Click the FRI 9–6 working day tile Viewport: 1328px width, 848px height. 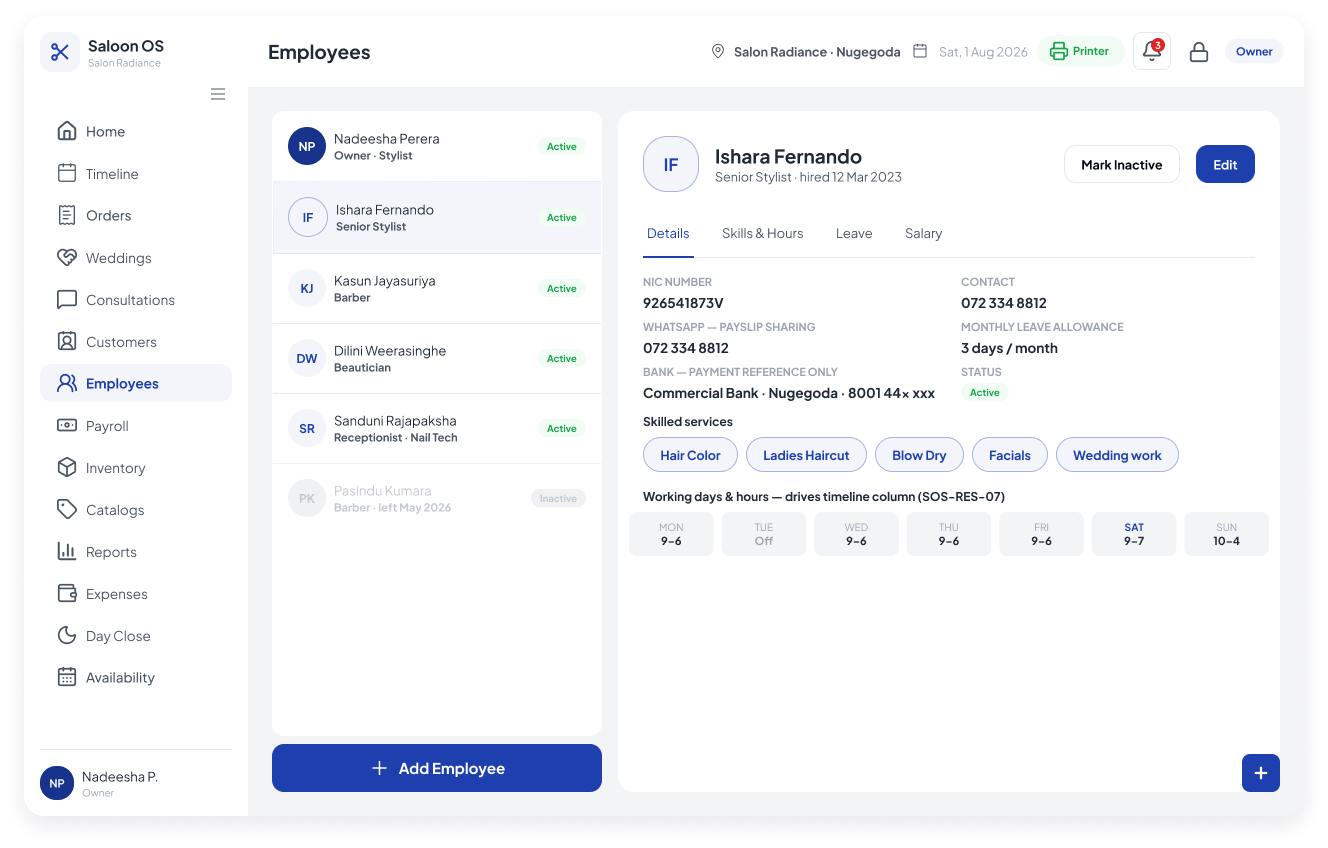coord(1041,534)
